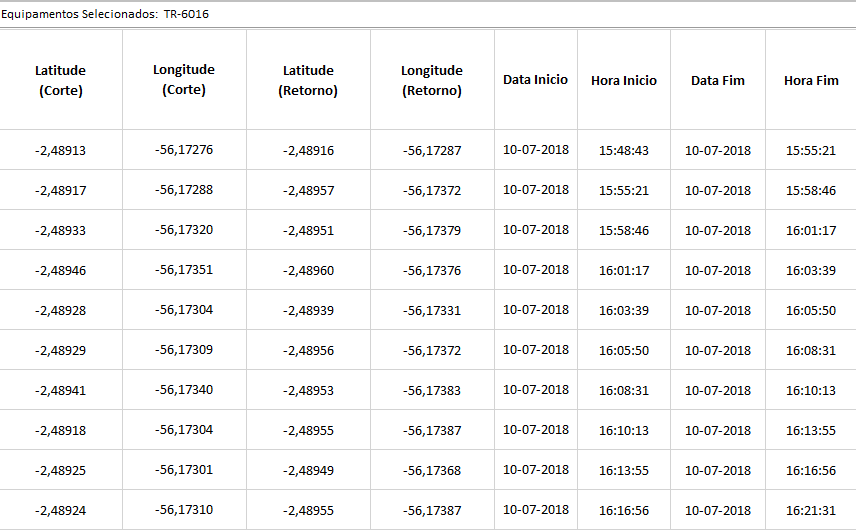Click the longitude cell -56,17276
The width and height of the screenshot is (856, 530).
(x=184, y=150)
